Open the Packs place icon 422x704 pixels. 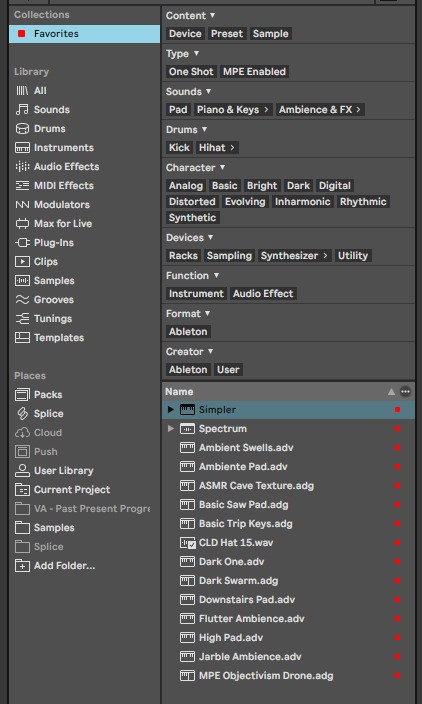click(x=22, y=395)
